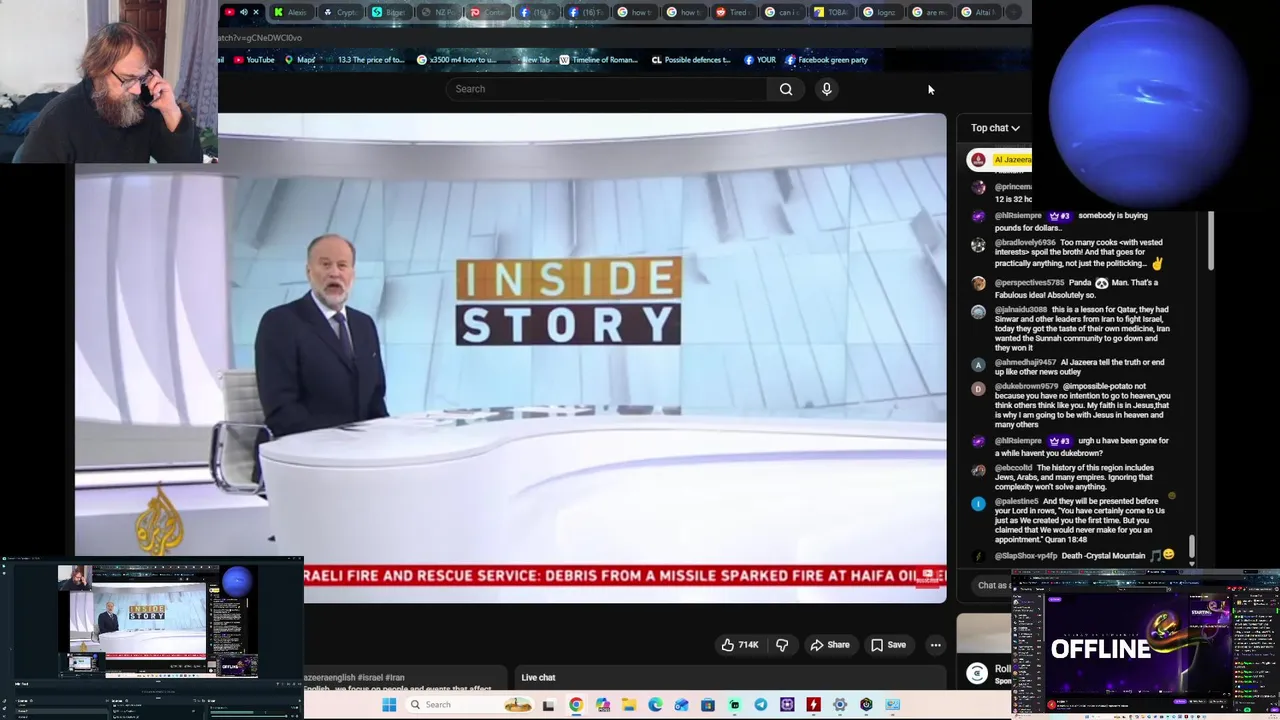Click the Live chat heading
Viewport: 1280px width, 720px height.
pos(538,678)
